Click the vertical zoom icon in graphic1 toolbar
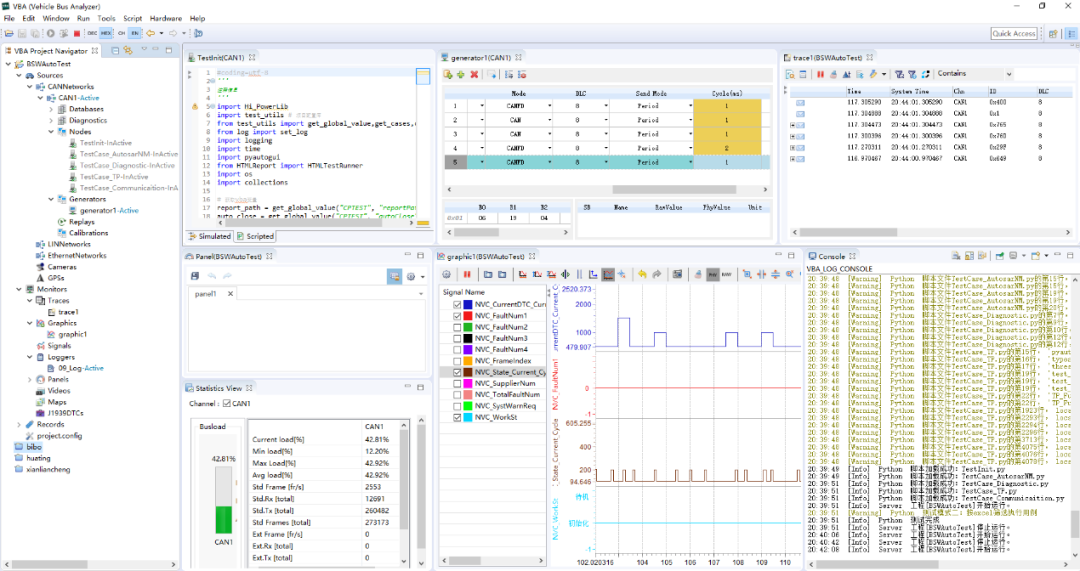Image resolution: width=1080 pixels, height=571 pixels. (776, 274)
